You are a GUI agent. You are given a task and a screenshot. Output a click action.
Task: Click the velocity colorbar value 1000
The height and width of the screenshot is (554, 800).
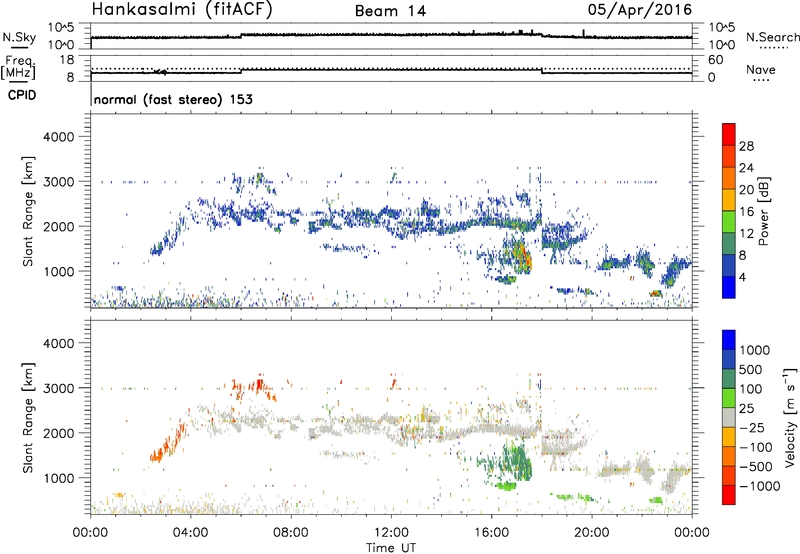coord(755,350)
